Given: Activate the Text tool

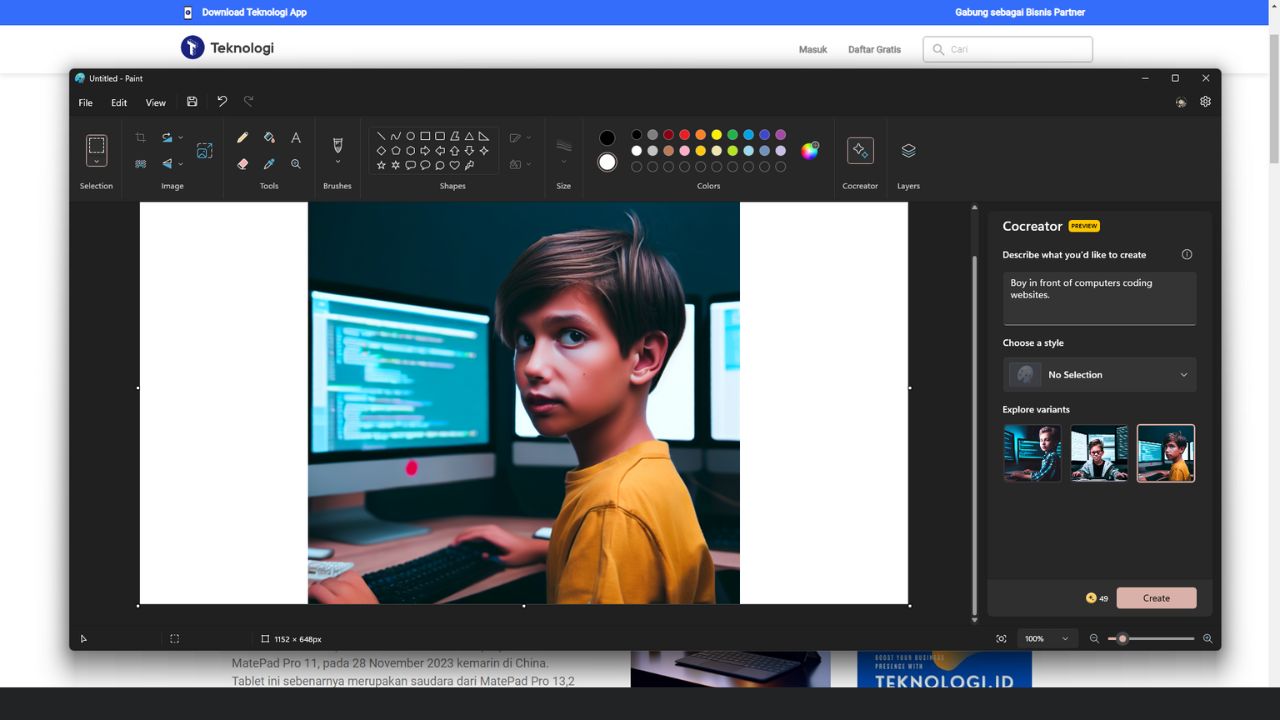Looking at the screenshot, I should (x=296, y=137).
